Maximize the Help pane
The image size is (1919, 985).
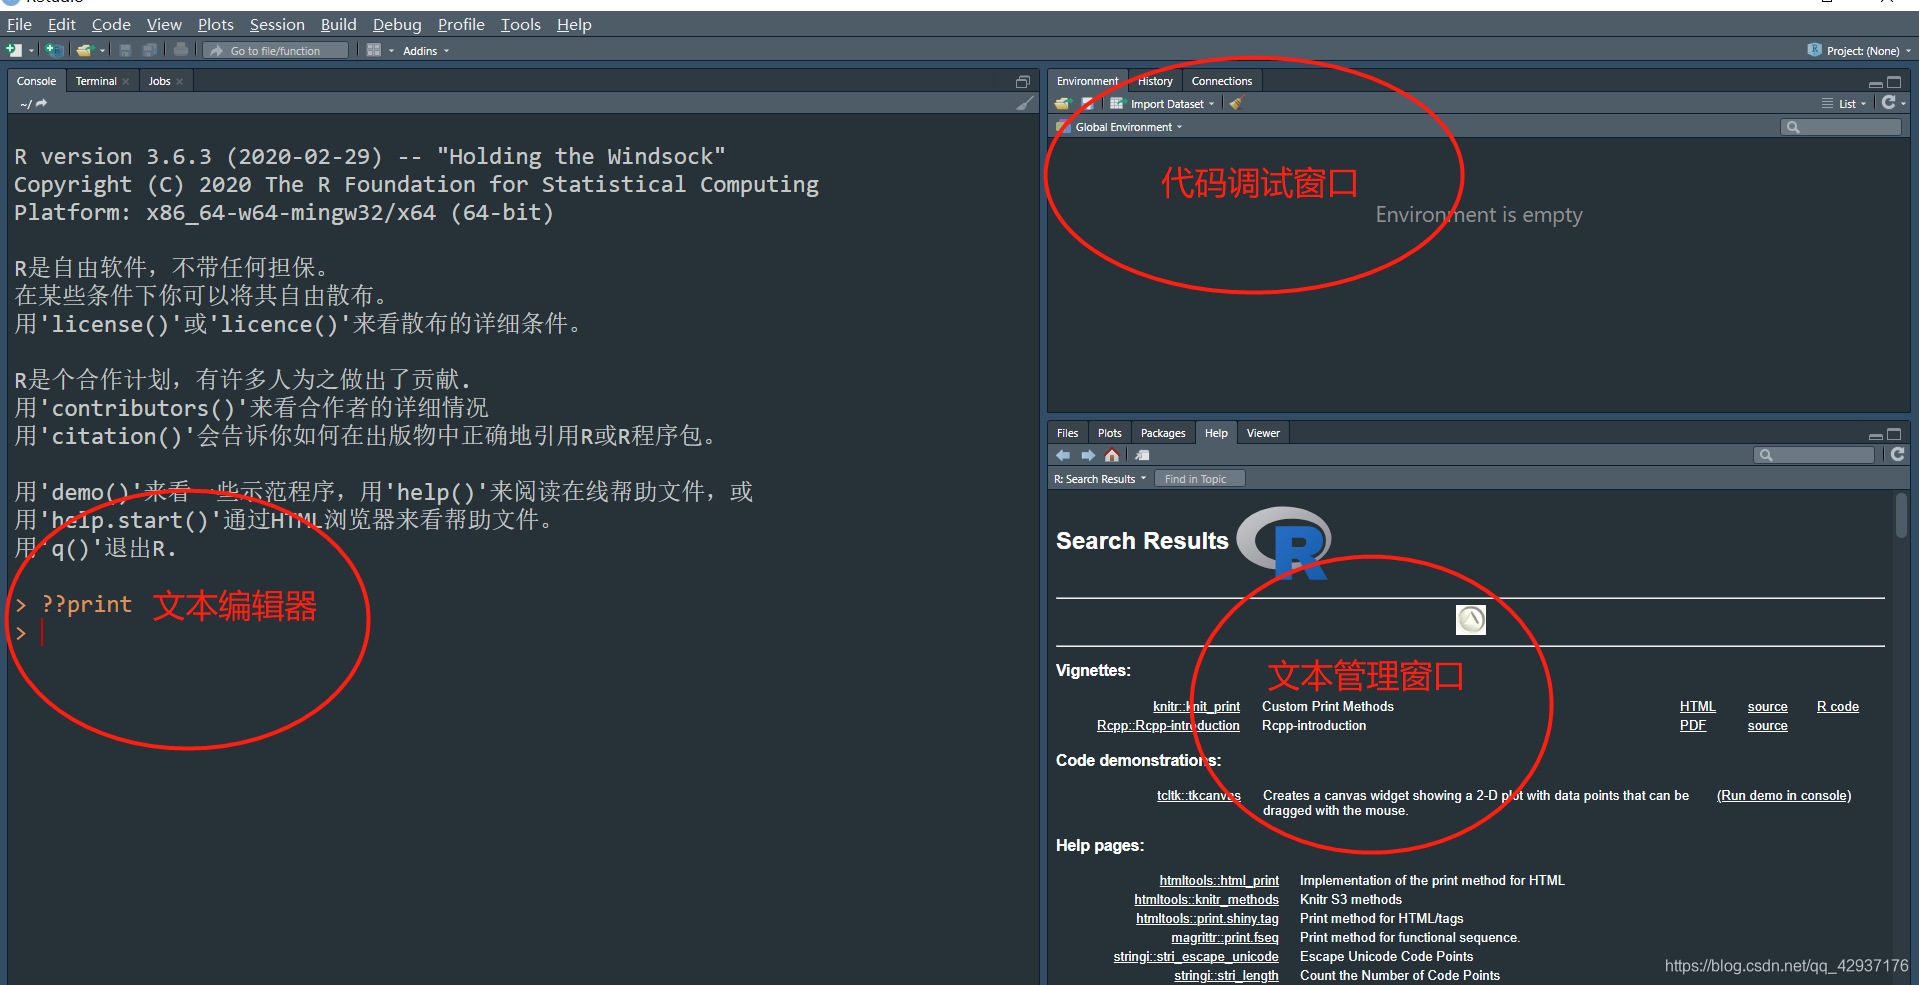[1894, 434]
